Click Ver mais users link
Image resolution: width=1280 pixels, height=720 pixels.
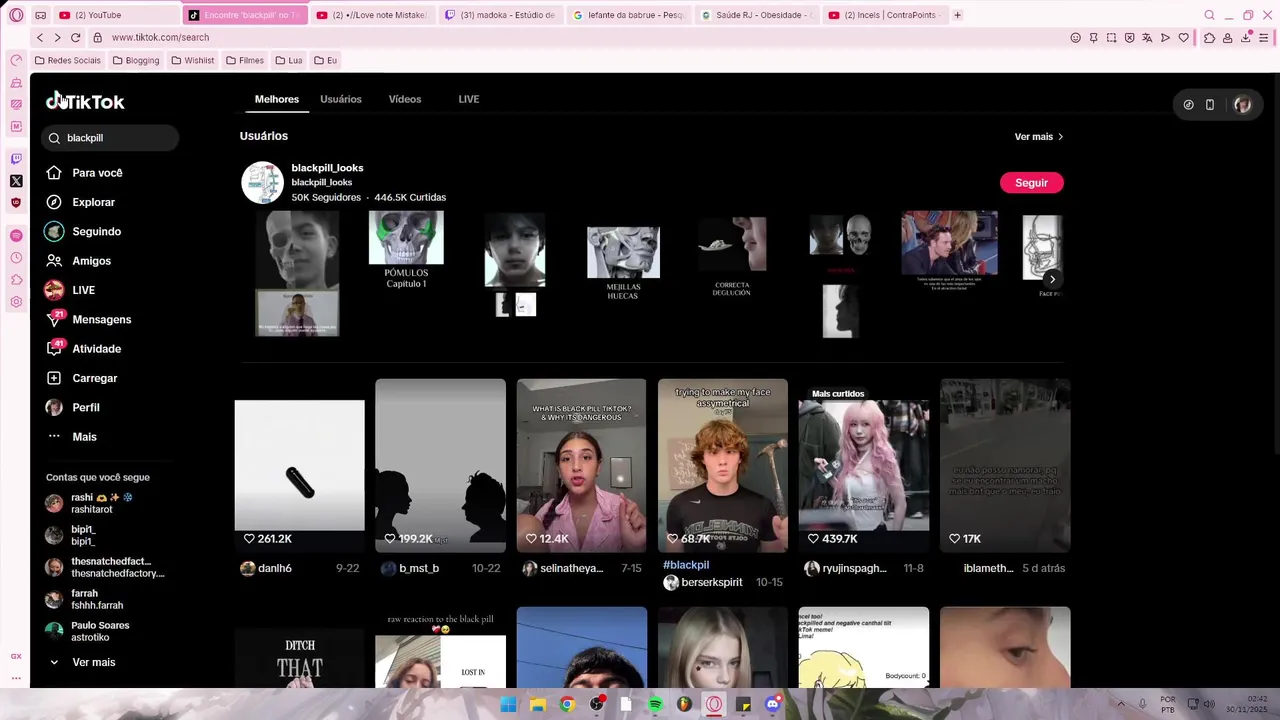1039,137
